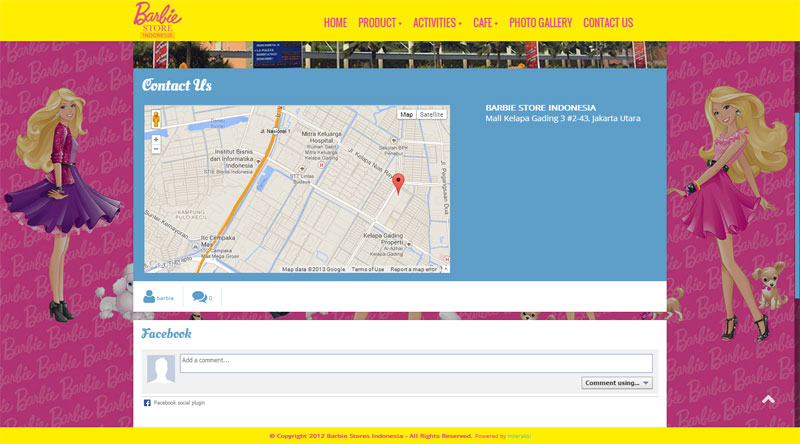800x444 pixels.
Task: Zoom in on the map
Action: tap(156, 139)
